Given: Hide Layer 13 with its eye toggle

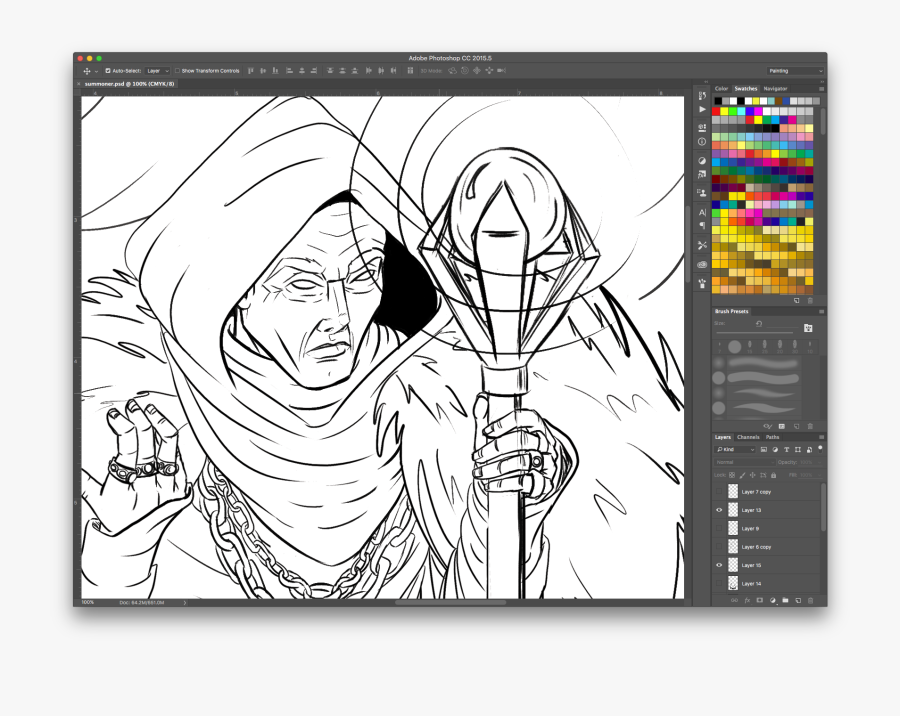Looking at the screenshot, I should [718, 510].
